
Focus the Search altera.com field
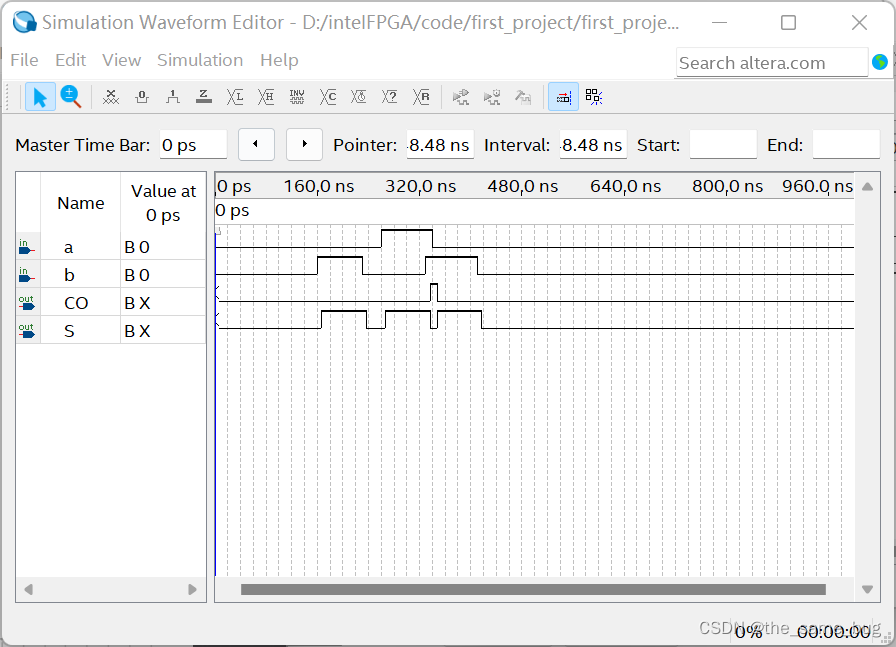click(771, 62)
